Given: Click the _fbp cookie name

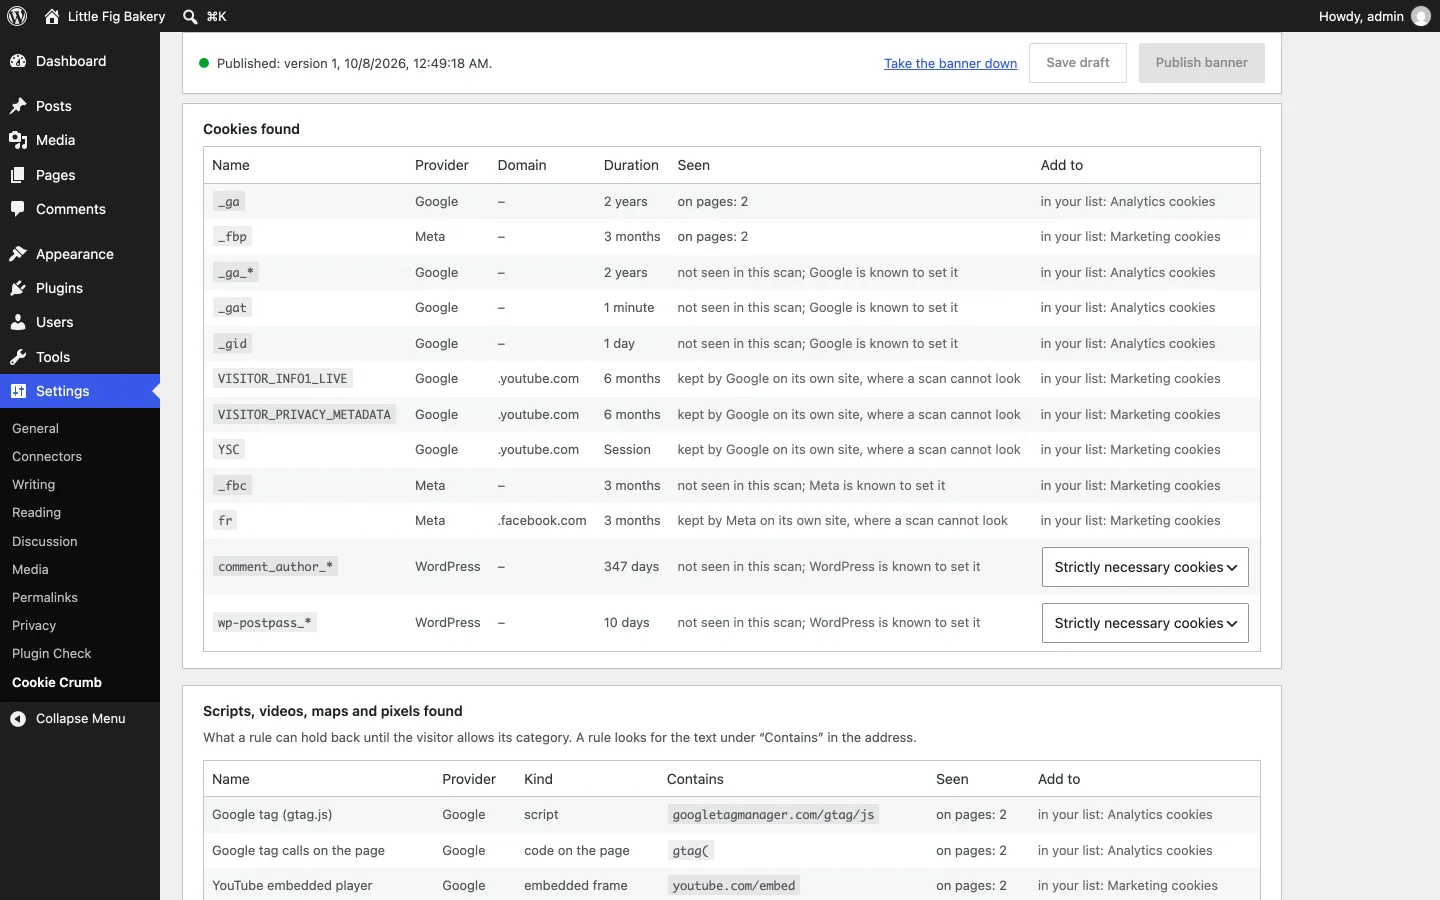Looking at the screenshot, I should [232, 237].
